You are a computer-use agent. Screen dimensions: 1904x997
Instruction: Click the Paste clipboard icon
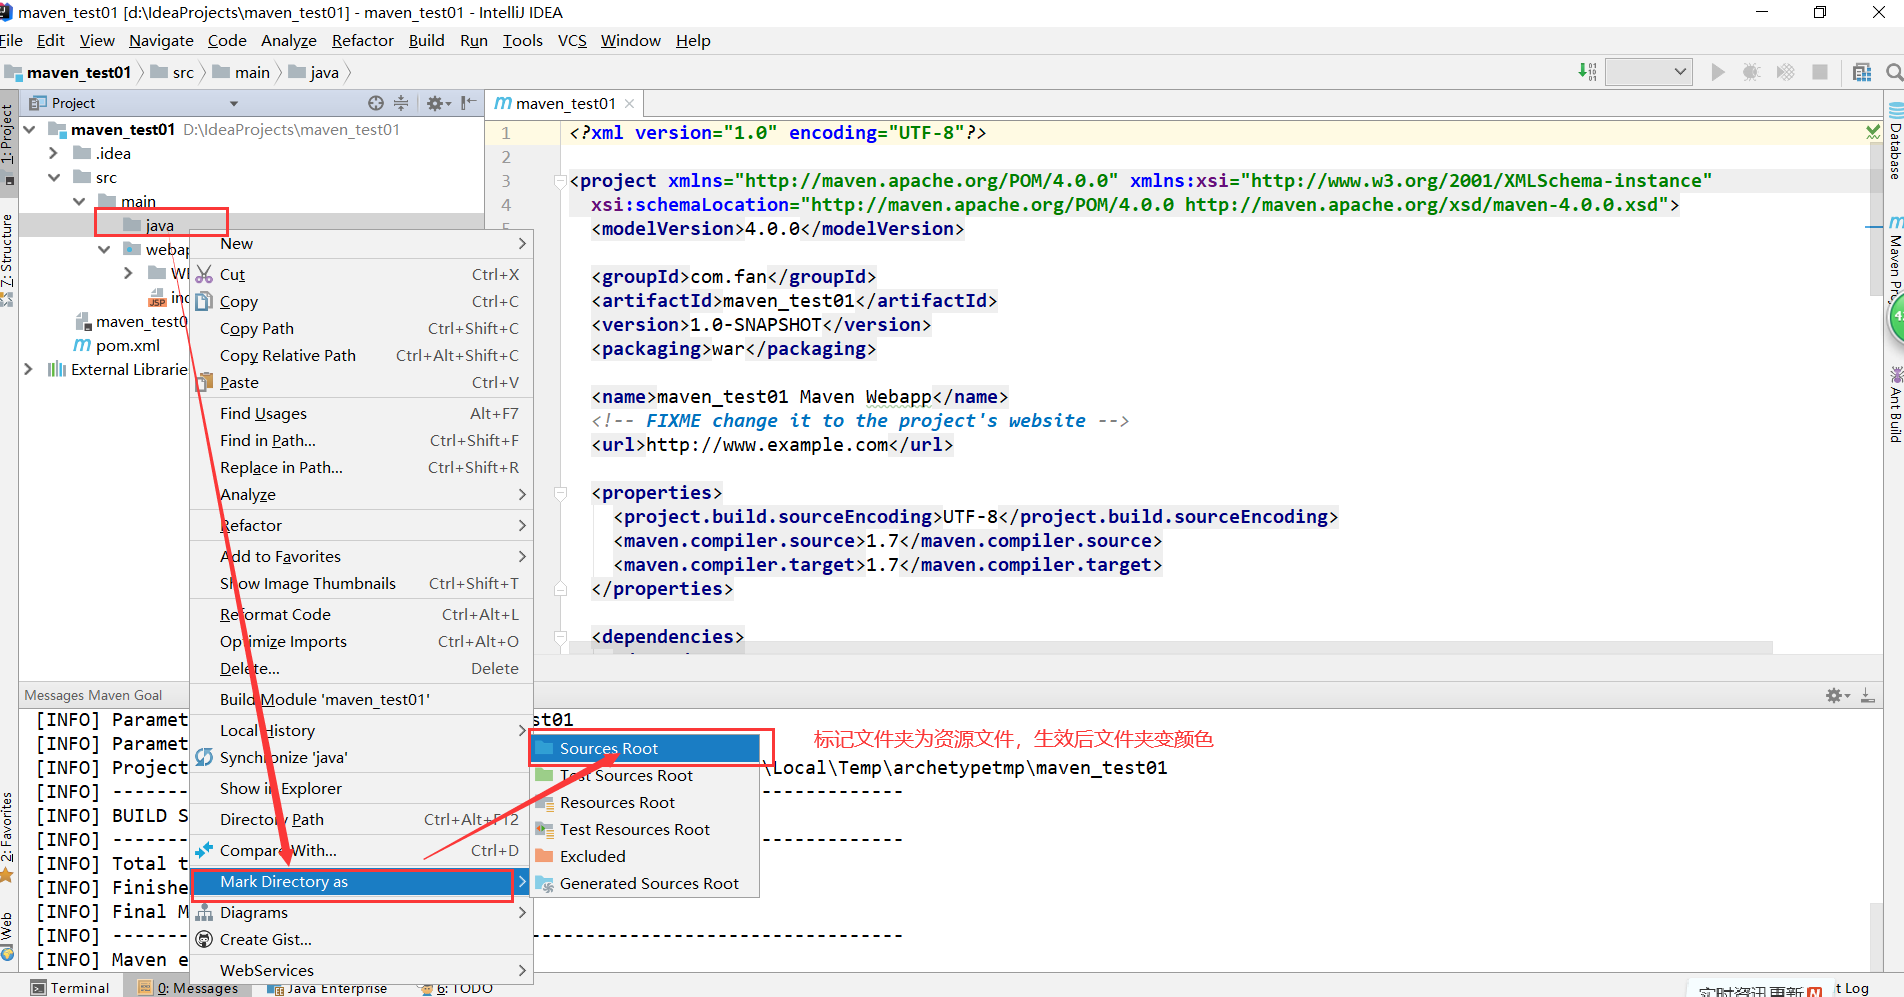tap(204, 382)
